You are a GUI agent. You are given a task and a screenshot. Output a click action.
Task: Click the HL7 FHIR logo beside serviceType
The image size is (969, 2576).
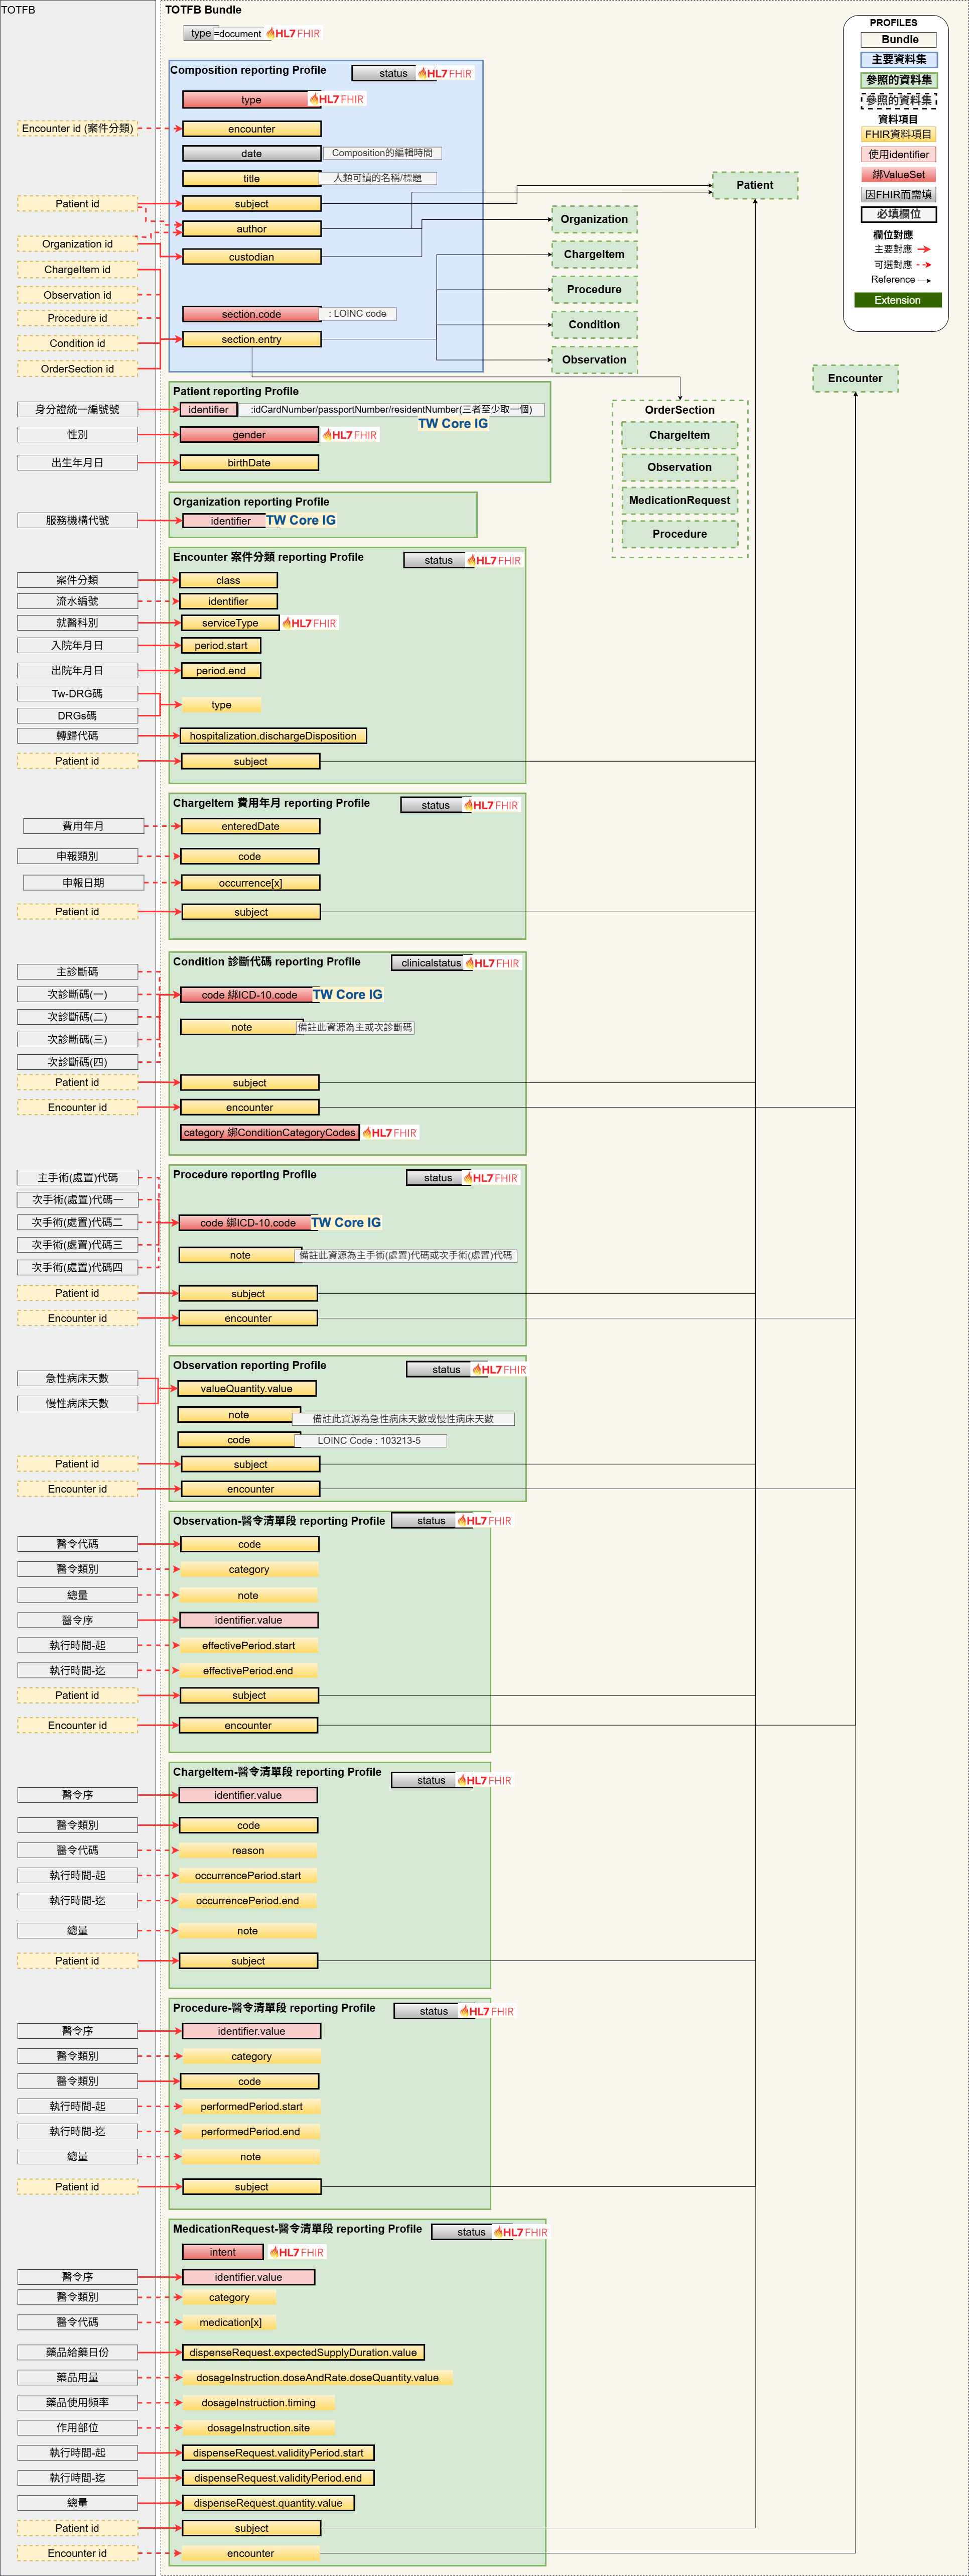pyautogui.click(x=310, y=623)
